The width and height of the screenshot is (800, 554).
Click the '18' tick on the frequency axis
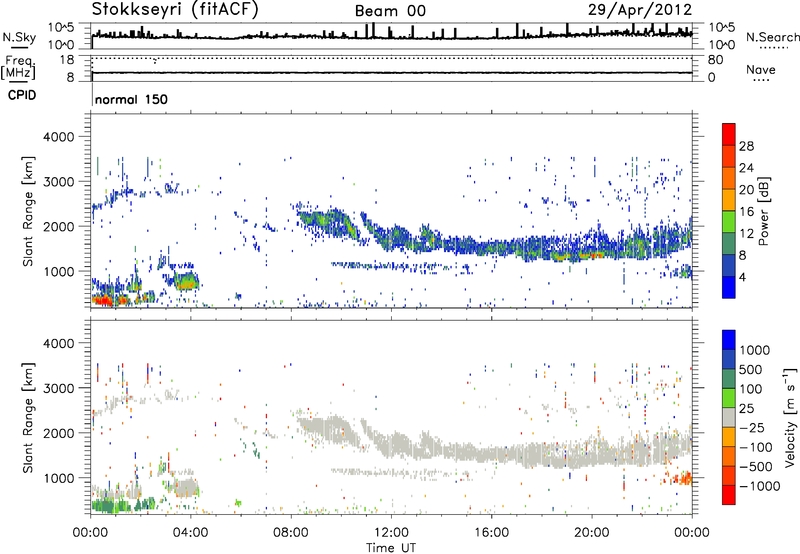pos(67,60)
